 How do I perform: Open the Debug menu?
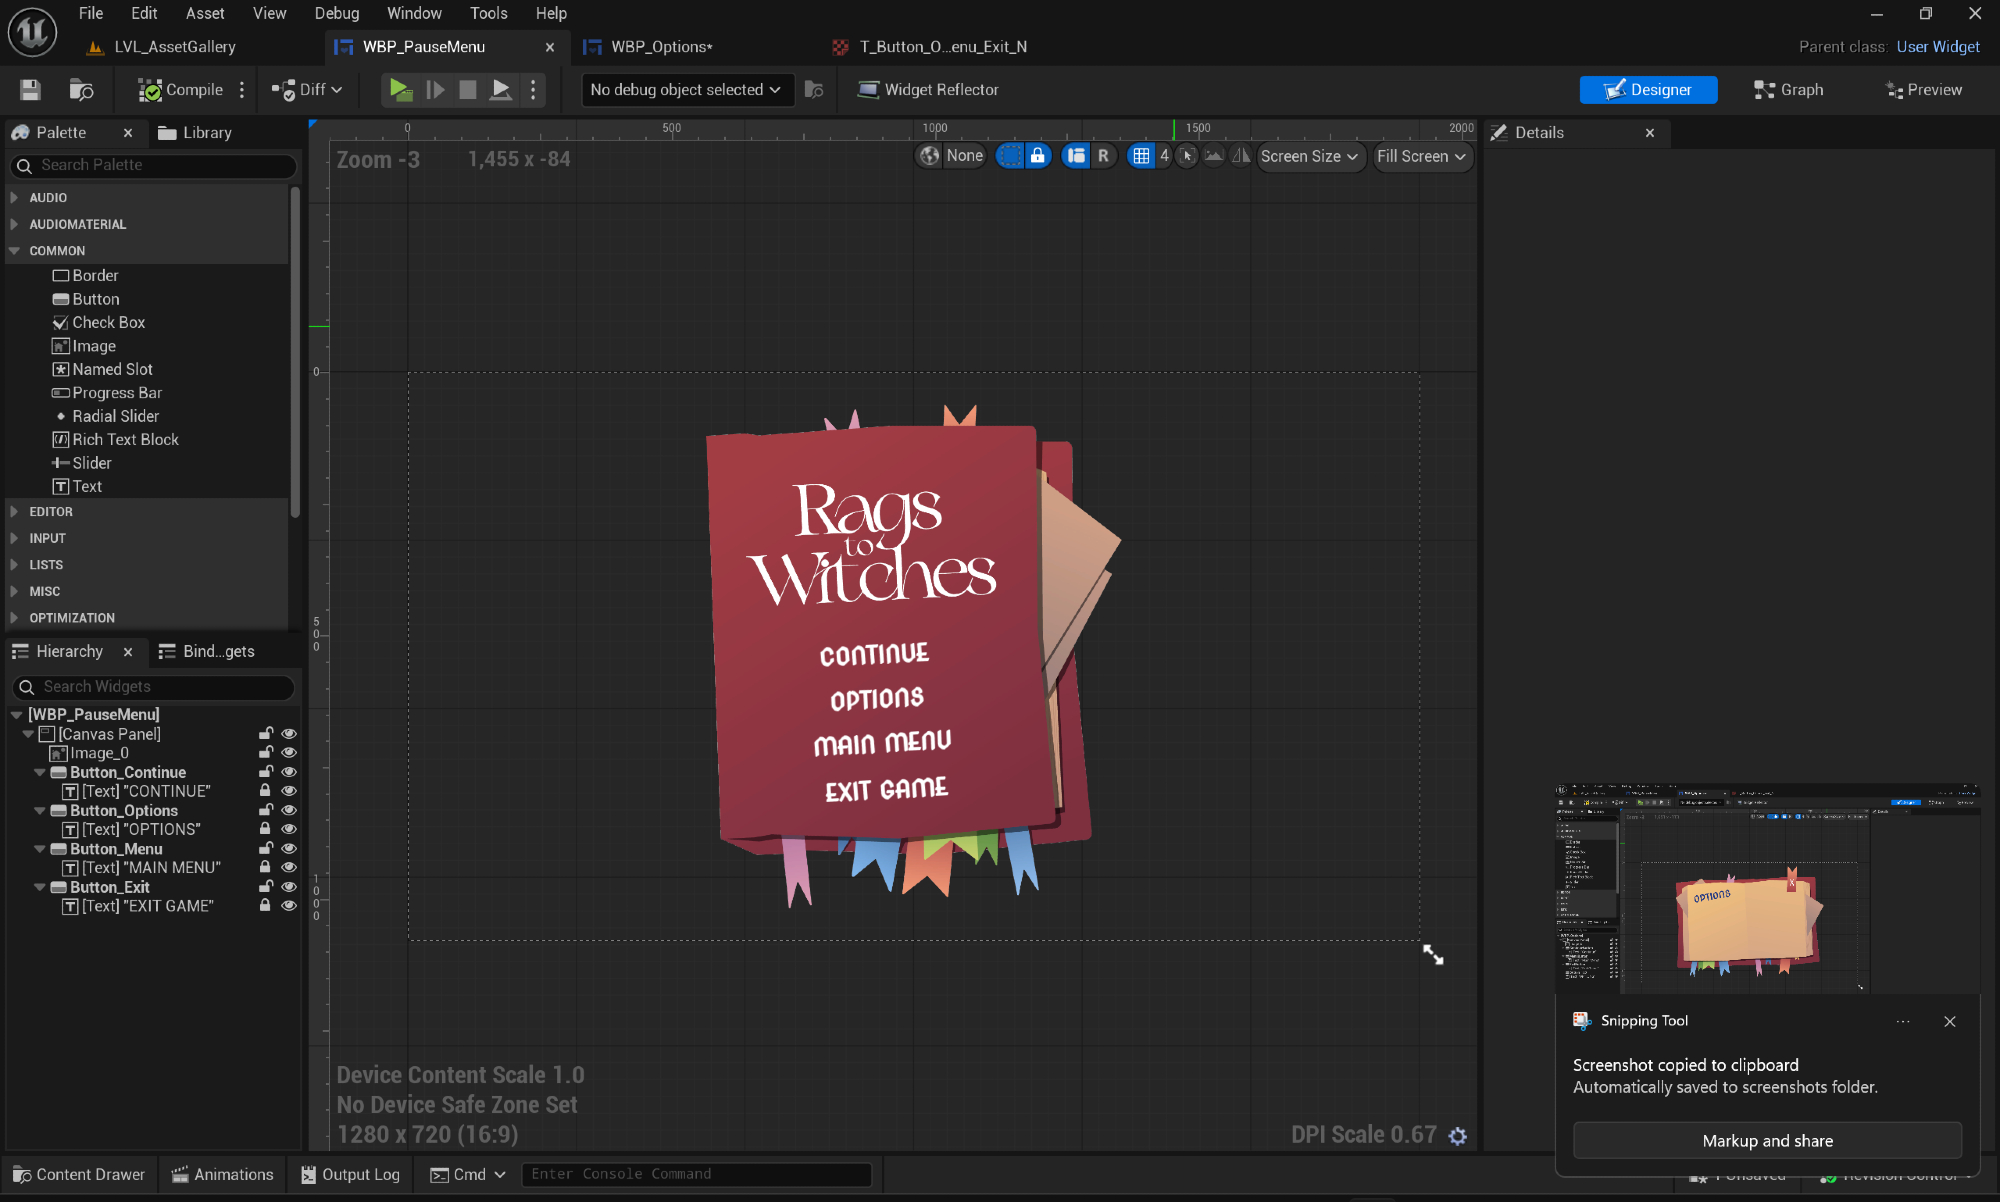[x=336, y=13]
